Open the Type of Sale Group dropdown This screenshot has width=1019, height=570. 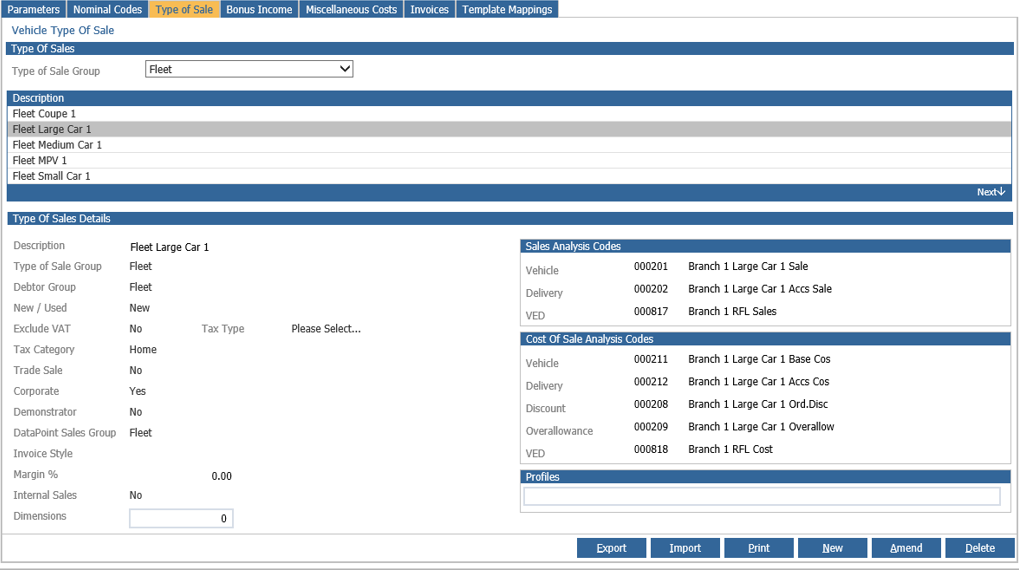point(249,70)
